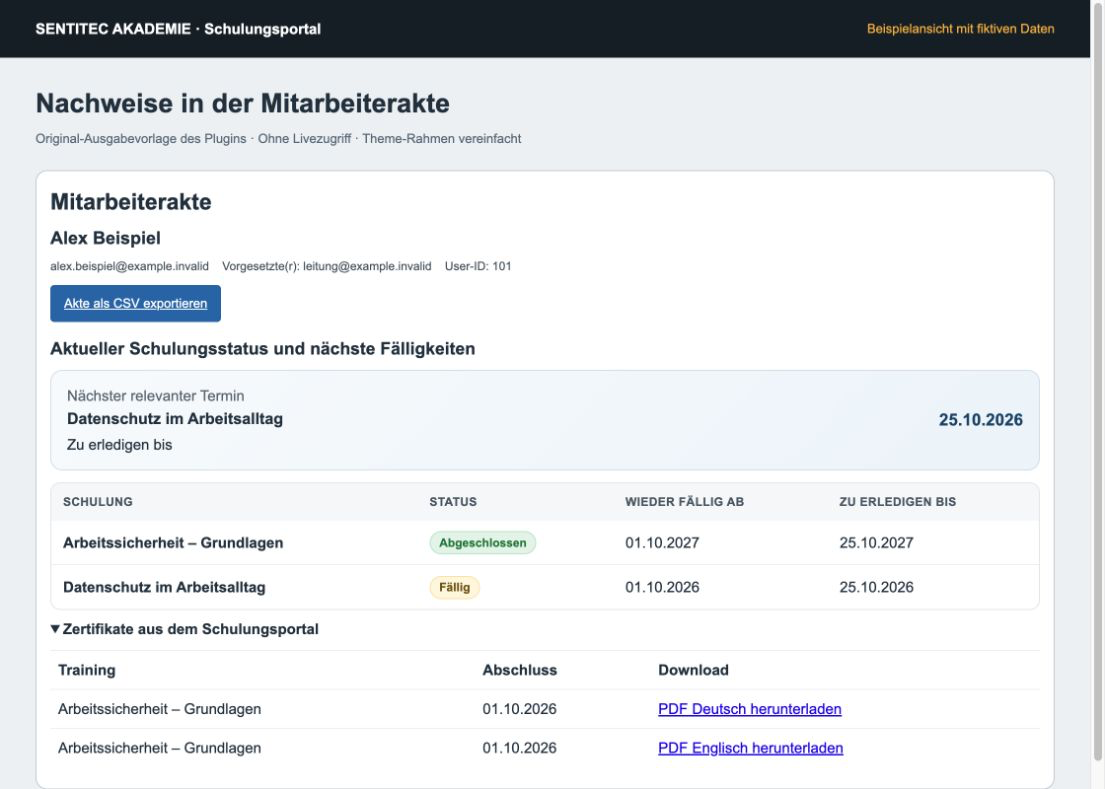Click email 'alex.beispiel@example.invalid'
The height and width of the screenshot is (789, 1105).
[130, 266]
